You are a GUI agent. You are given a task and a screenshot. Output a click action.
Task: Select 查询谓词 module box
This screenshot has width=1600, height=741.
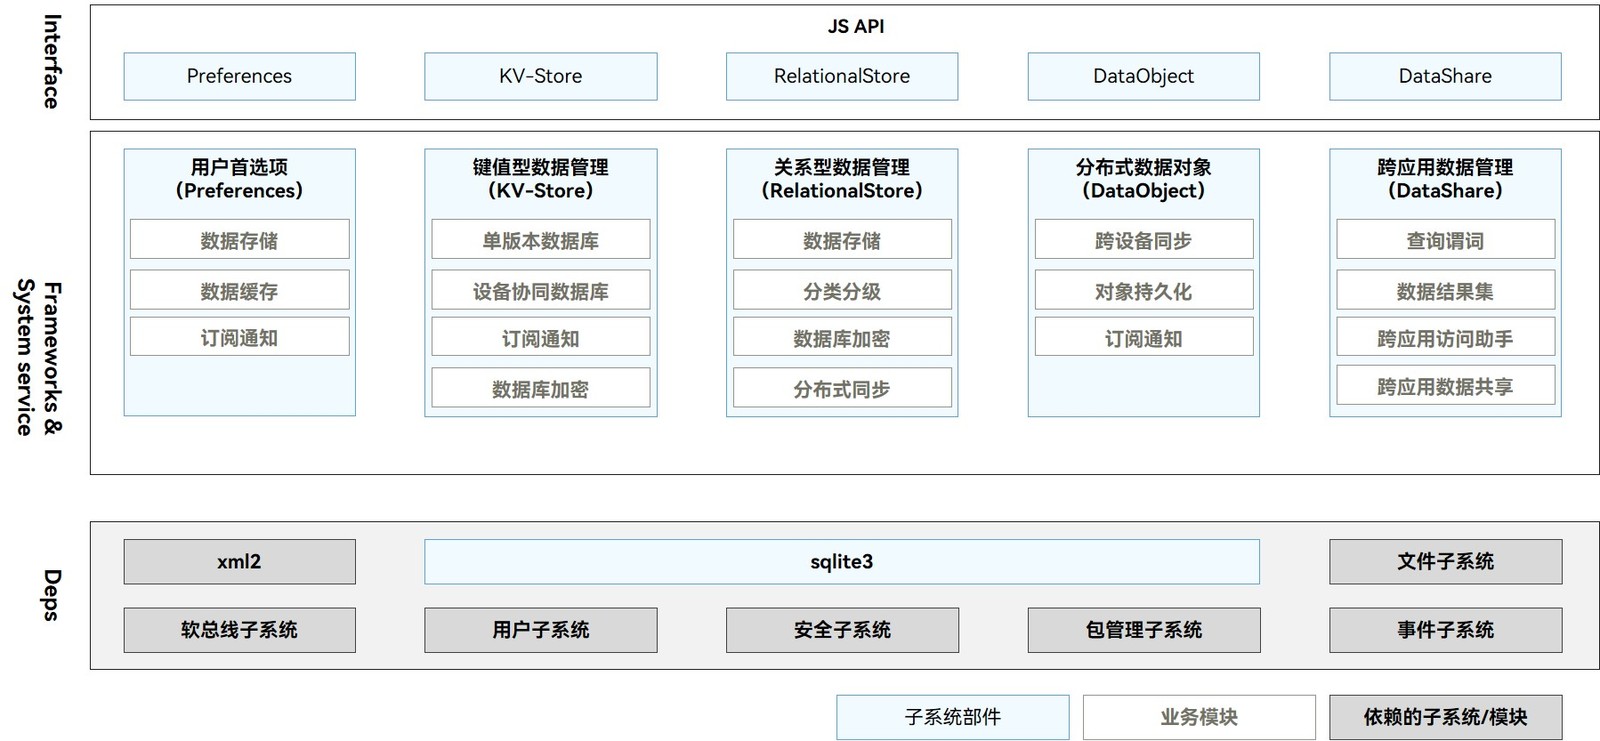[1445, 240]
